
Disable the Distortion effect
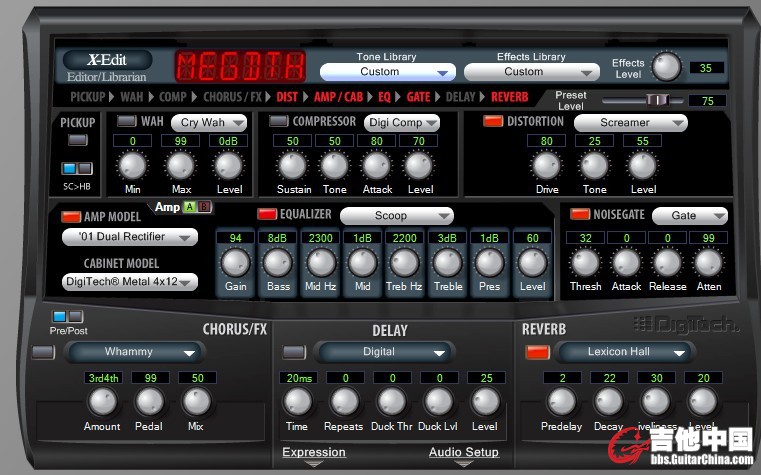click(493, 121)
